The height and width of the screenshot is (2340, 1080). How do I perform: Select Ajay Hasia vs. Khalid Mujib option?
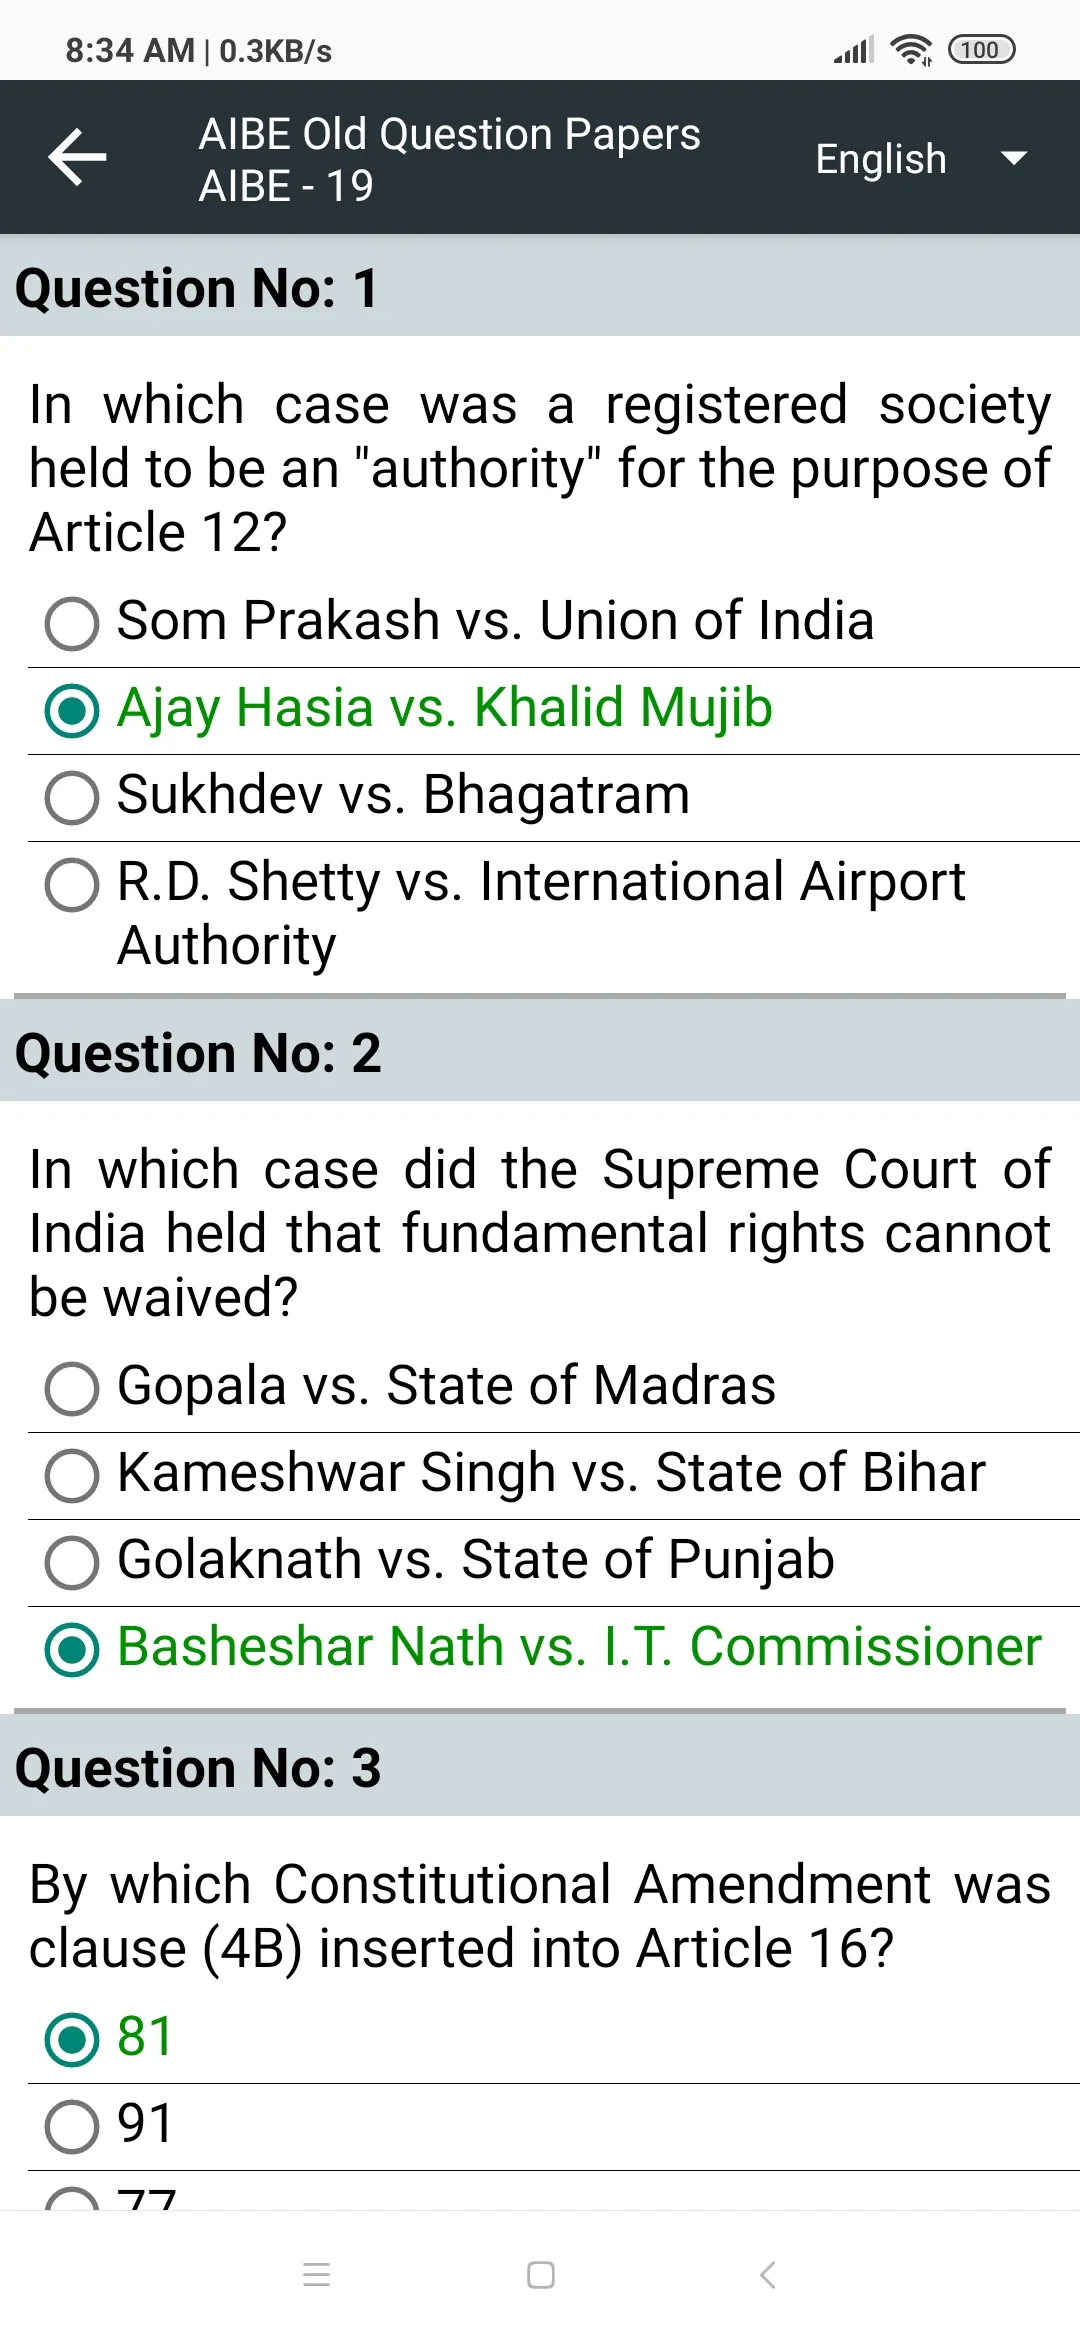pos(554,710)
